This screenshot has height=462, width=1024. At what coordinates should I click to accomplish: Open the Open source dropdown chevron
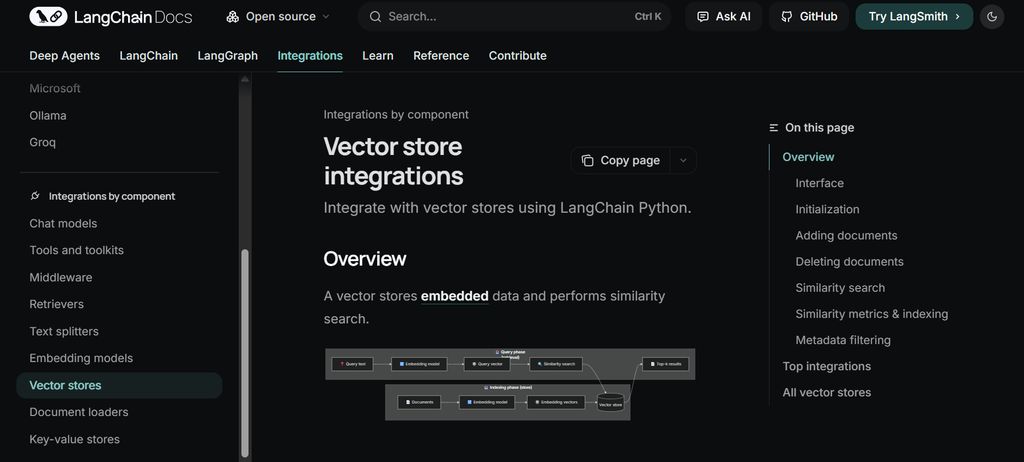[x=326, y=17]
